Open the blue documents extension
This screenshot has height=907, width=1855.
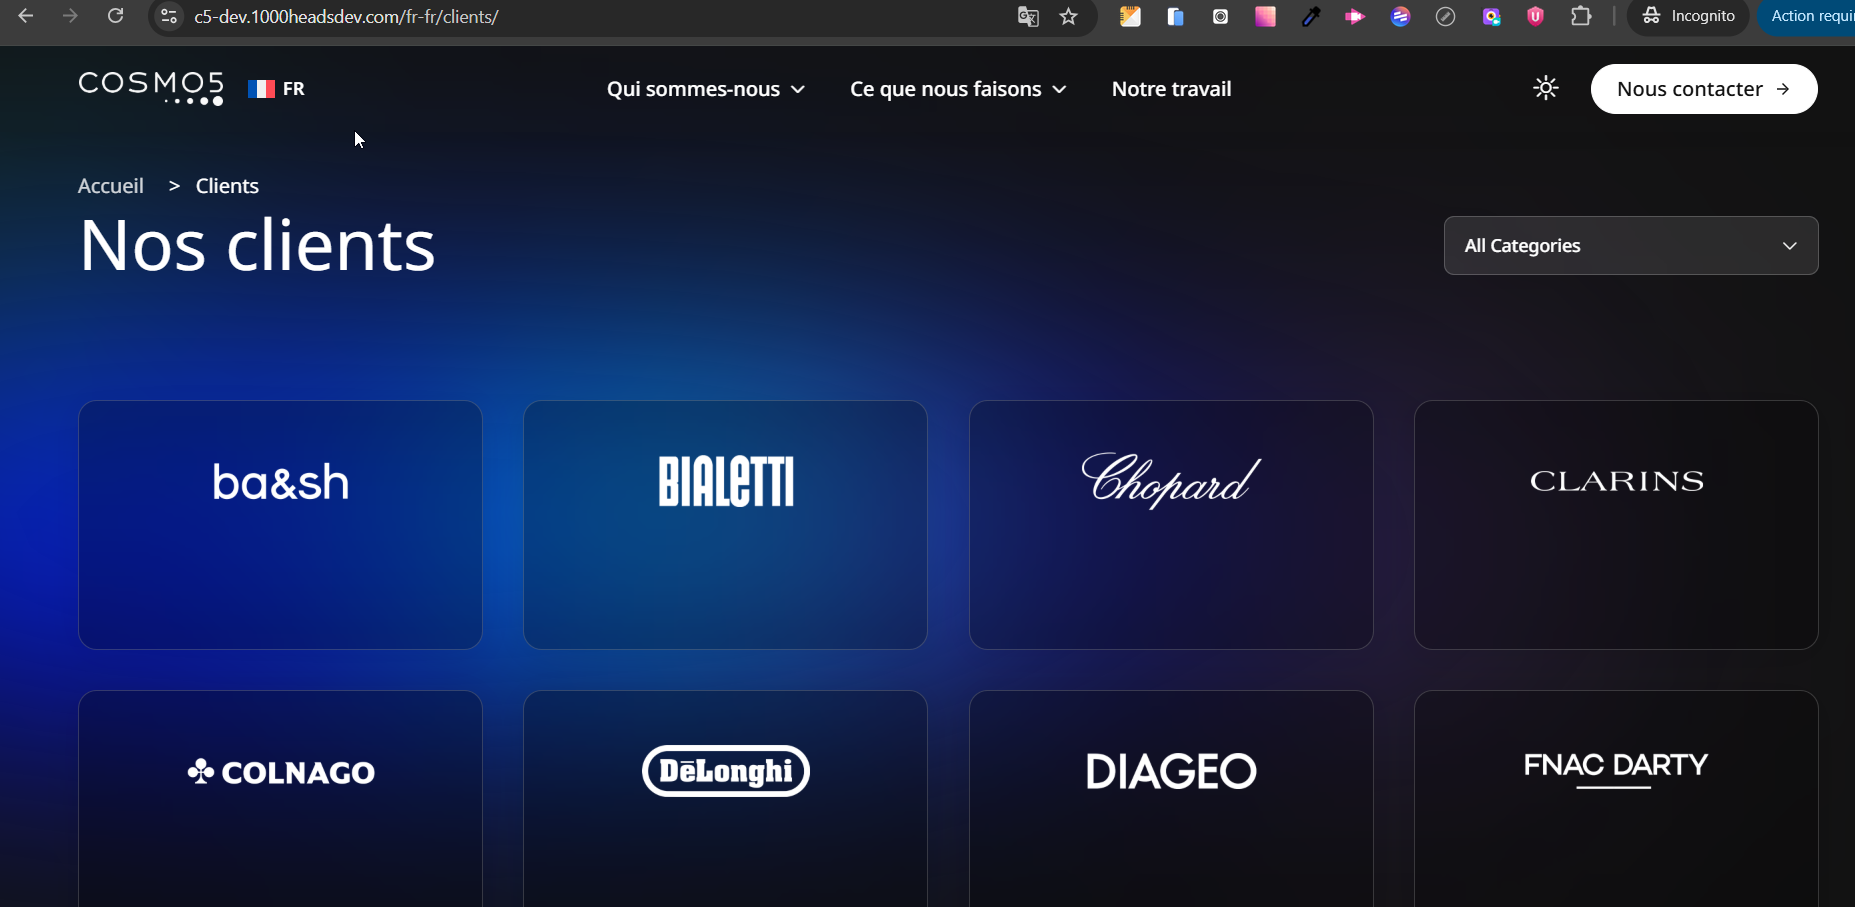[x=1175, y=17]
